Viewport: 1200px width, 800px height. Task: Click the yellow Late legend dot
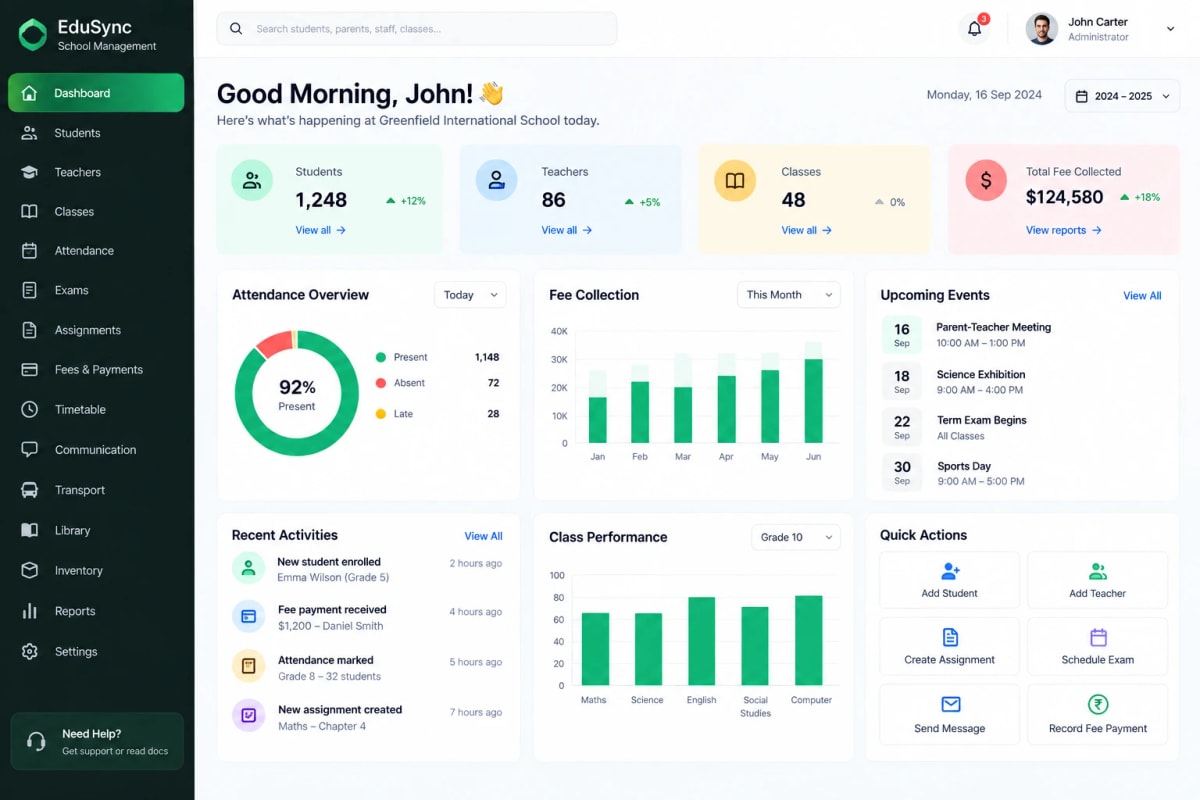click(x=381, y=414)
